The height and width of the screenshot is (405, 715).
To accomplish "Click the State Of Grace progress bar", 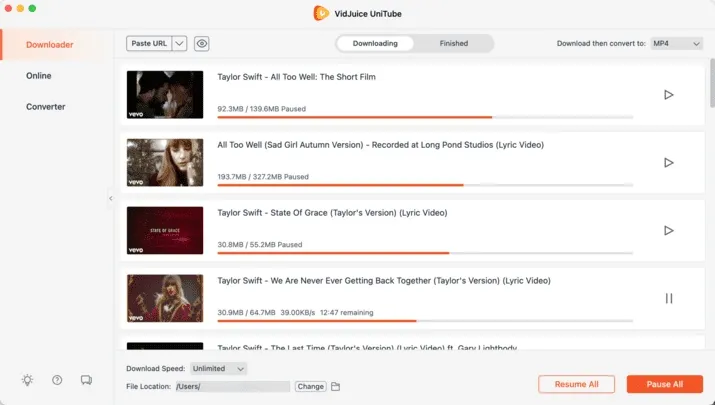I will pyautogui.click(x=425, y=253).
